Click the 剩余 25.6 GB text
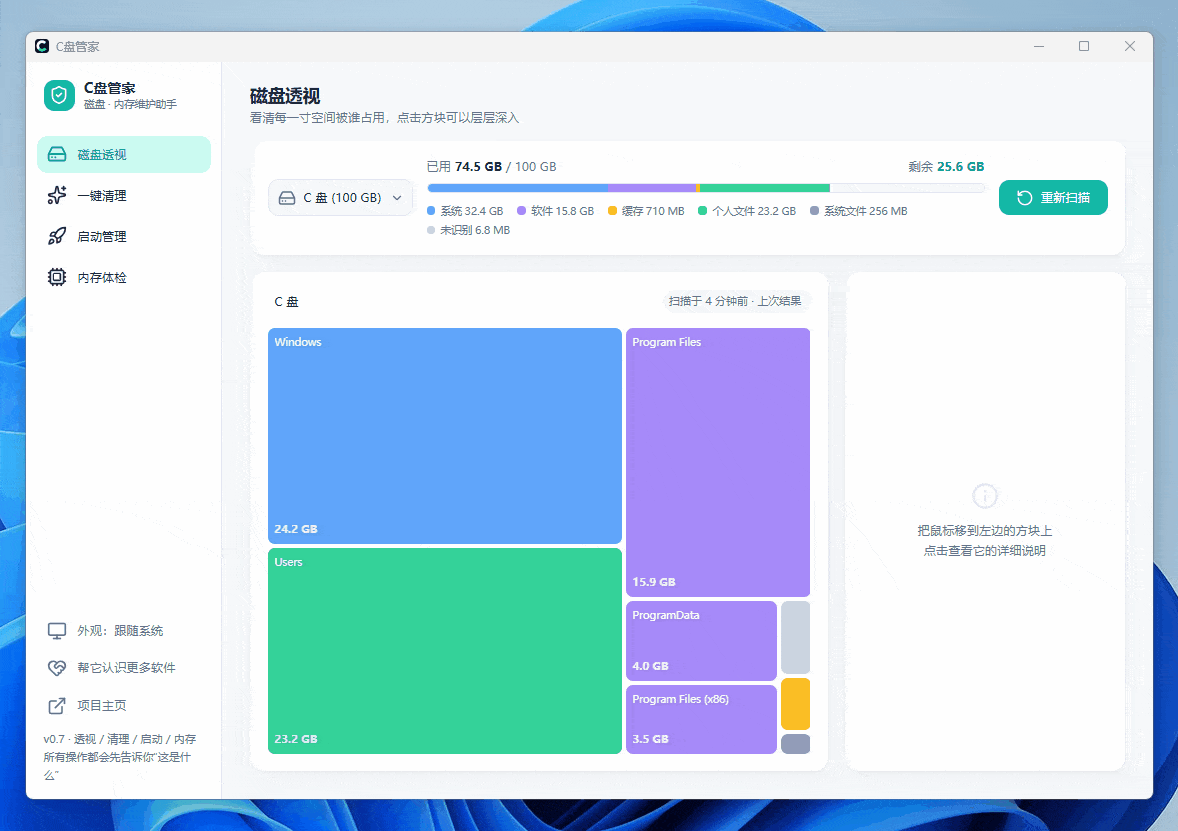This screenshot has width=1178, height=831. pyautogui.click(x=946, y=167)
